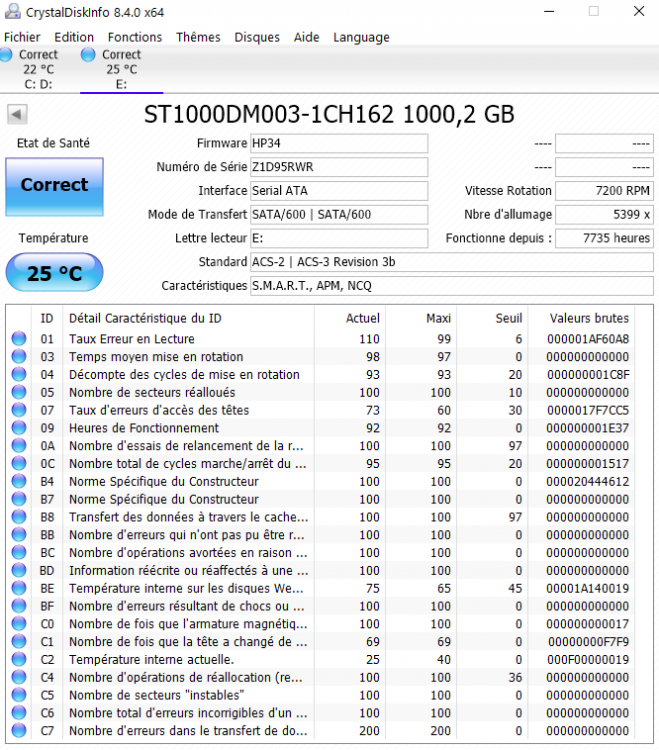Click status orb for attribute C2 temperature
659x750 pixels.
click(19, 660)
